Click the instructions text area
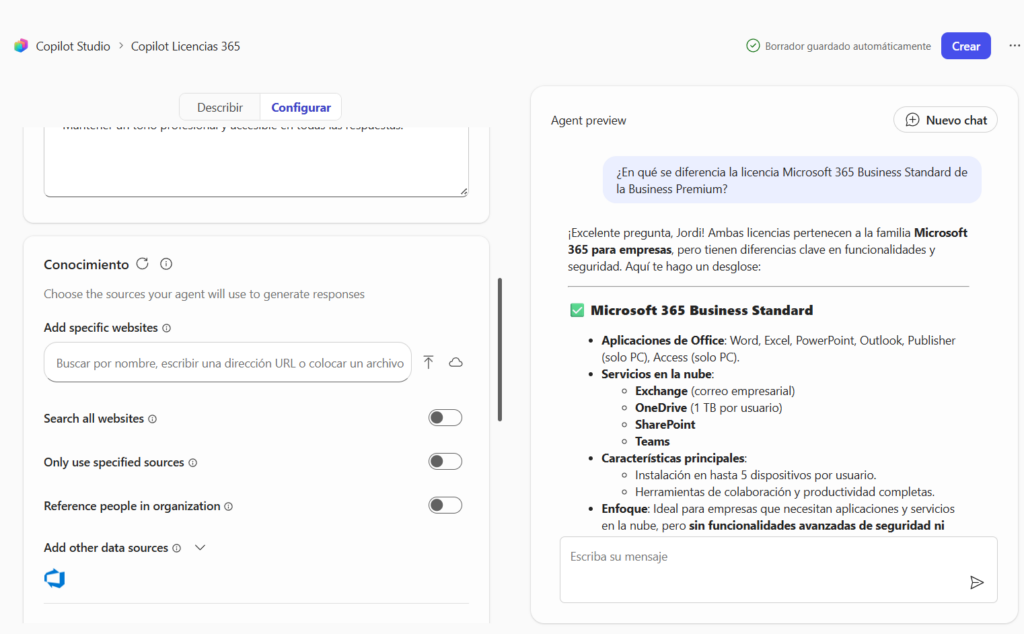Image resolution: width=1024 pixels, height=634 pixels. 256,161
